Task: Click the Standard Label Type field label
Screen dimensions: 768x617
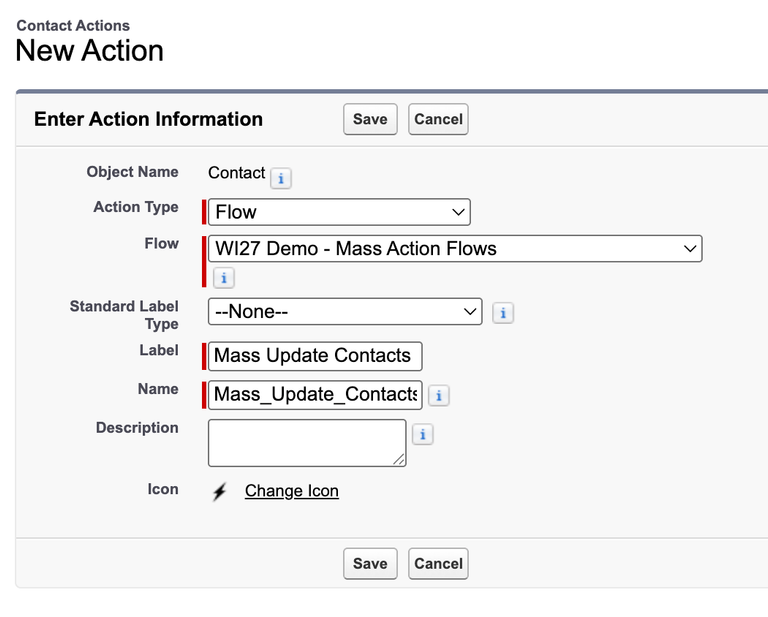Action: 124,315
